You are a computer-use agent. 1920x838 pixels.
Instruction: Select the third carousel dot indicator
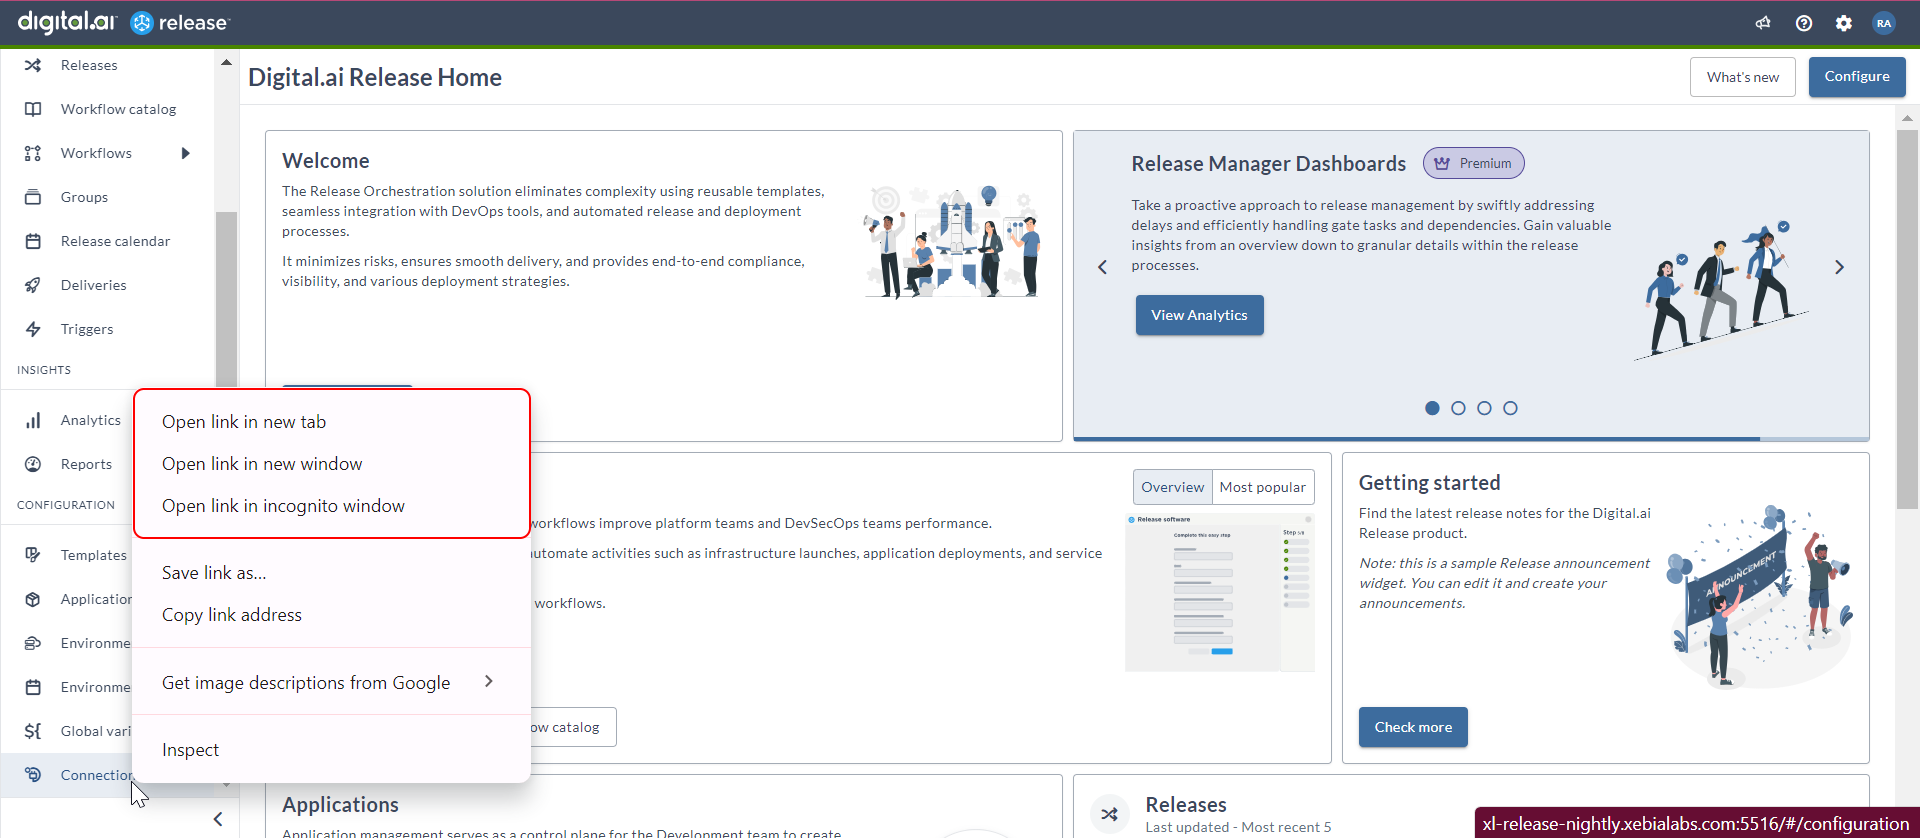(1484, 408)
